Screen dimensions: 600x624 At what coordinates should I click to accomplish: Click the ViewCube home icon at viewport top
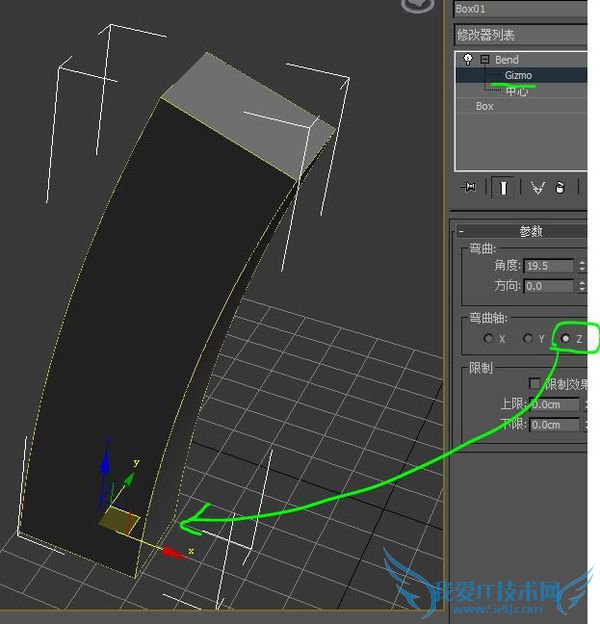coord(417,5)
